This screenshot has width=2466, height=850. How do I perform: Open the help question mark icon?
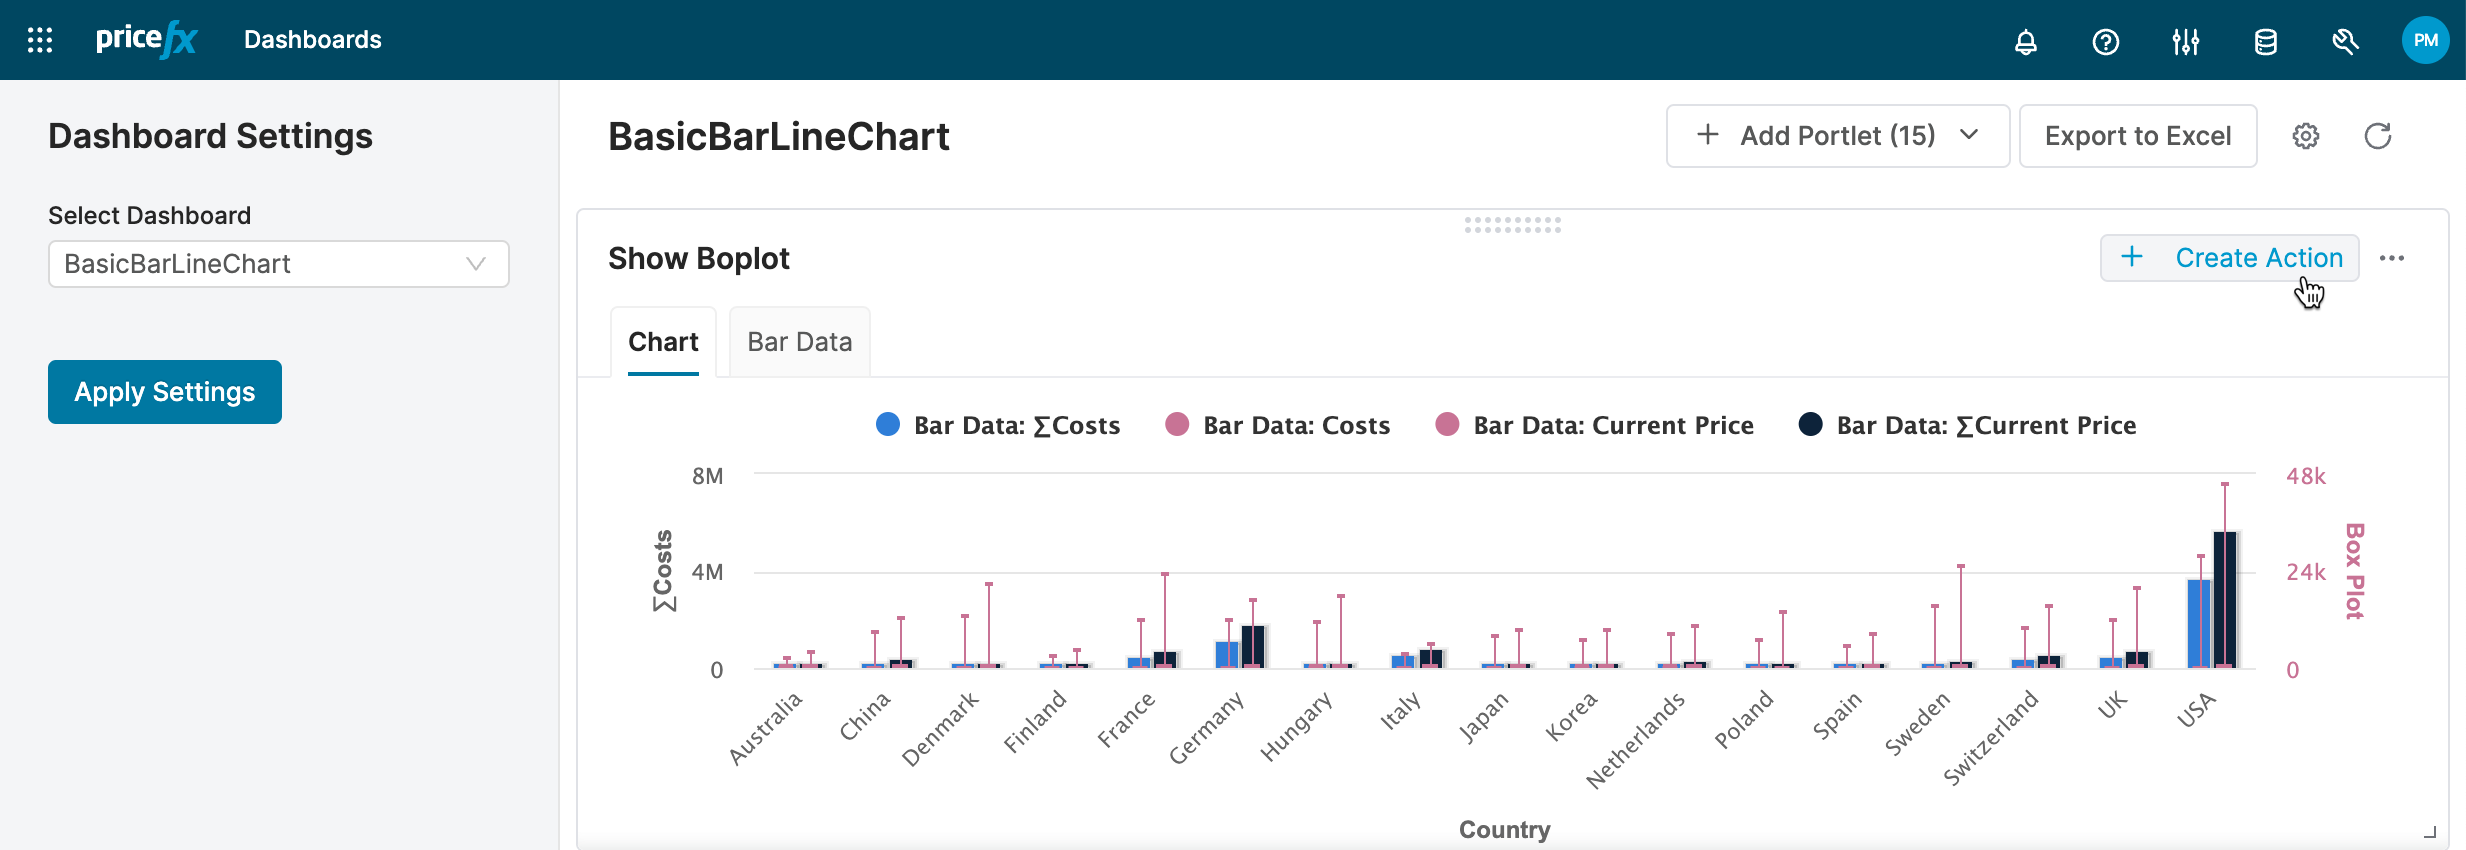coord(2106,41)
